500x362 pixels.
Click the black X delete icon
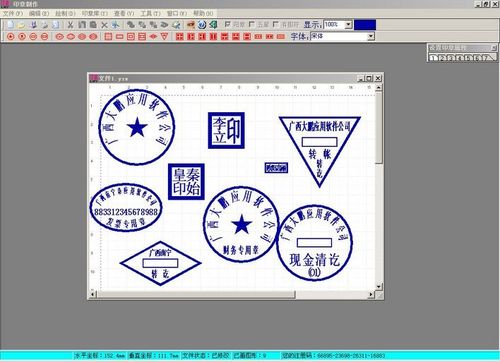(104, 25)
